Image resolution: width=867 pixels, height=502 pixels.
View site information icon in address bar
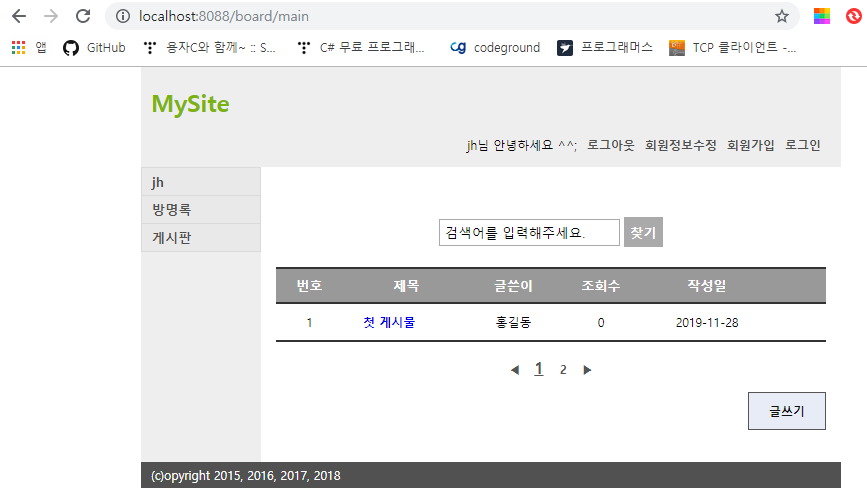click(123, 16)
